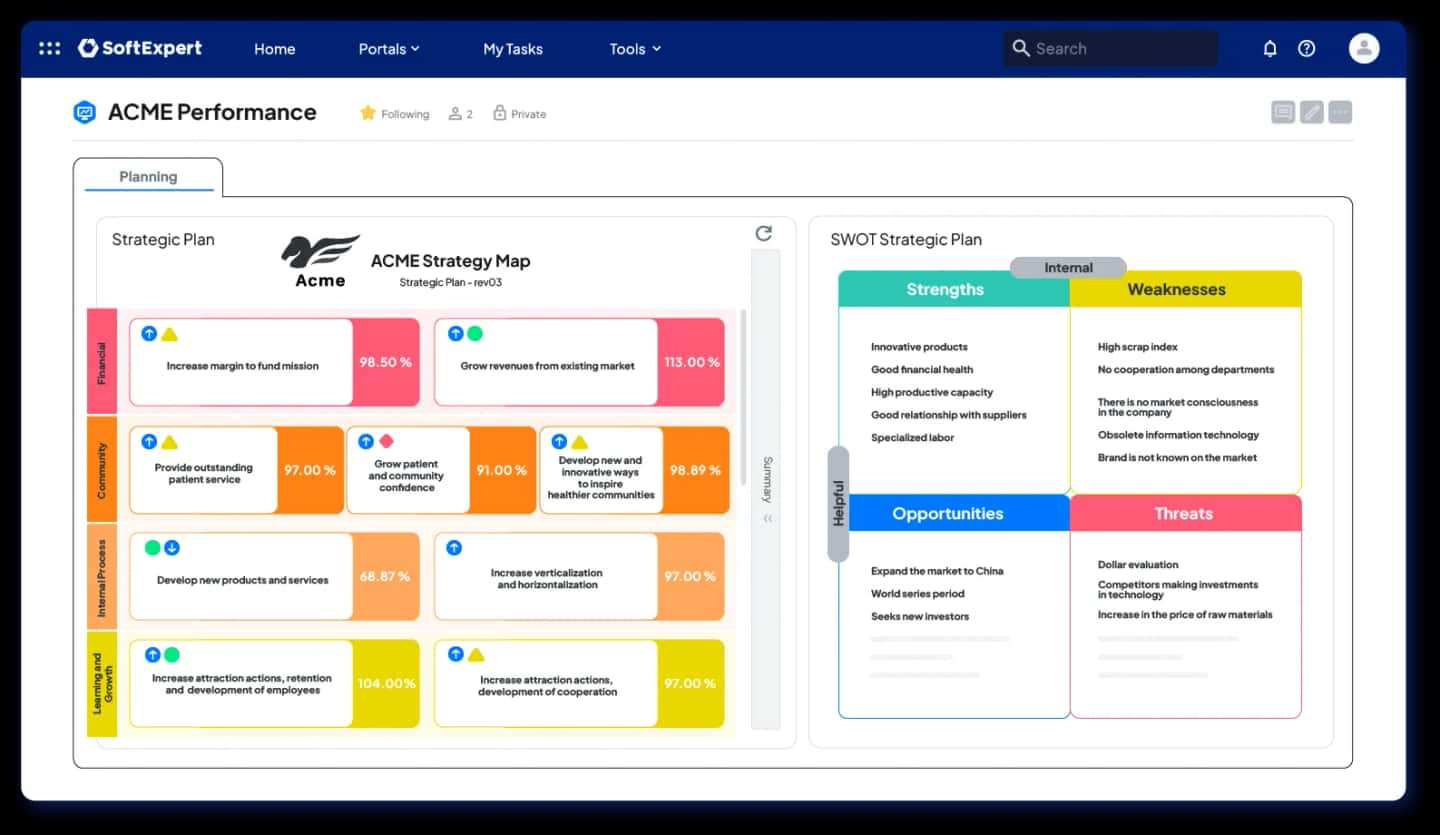Open the Weaknesses quadrant header
This screenshot has width=1440, height=835.
click(x=1186, y=289)
